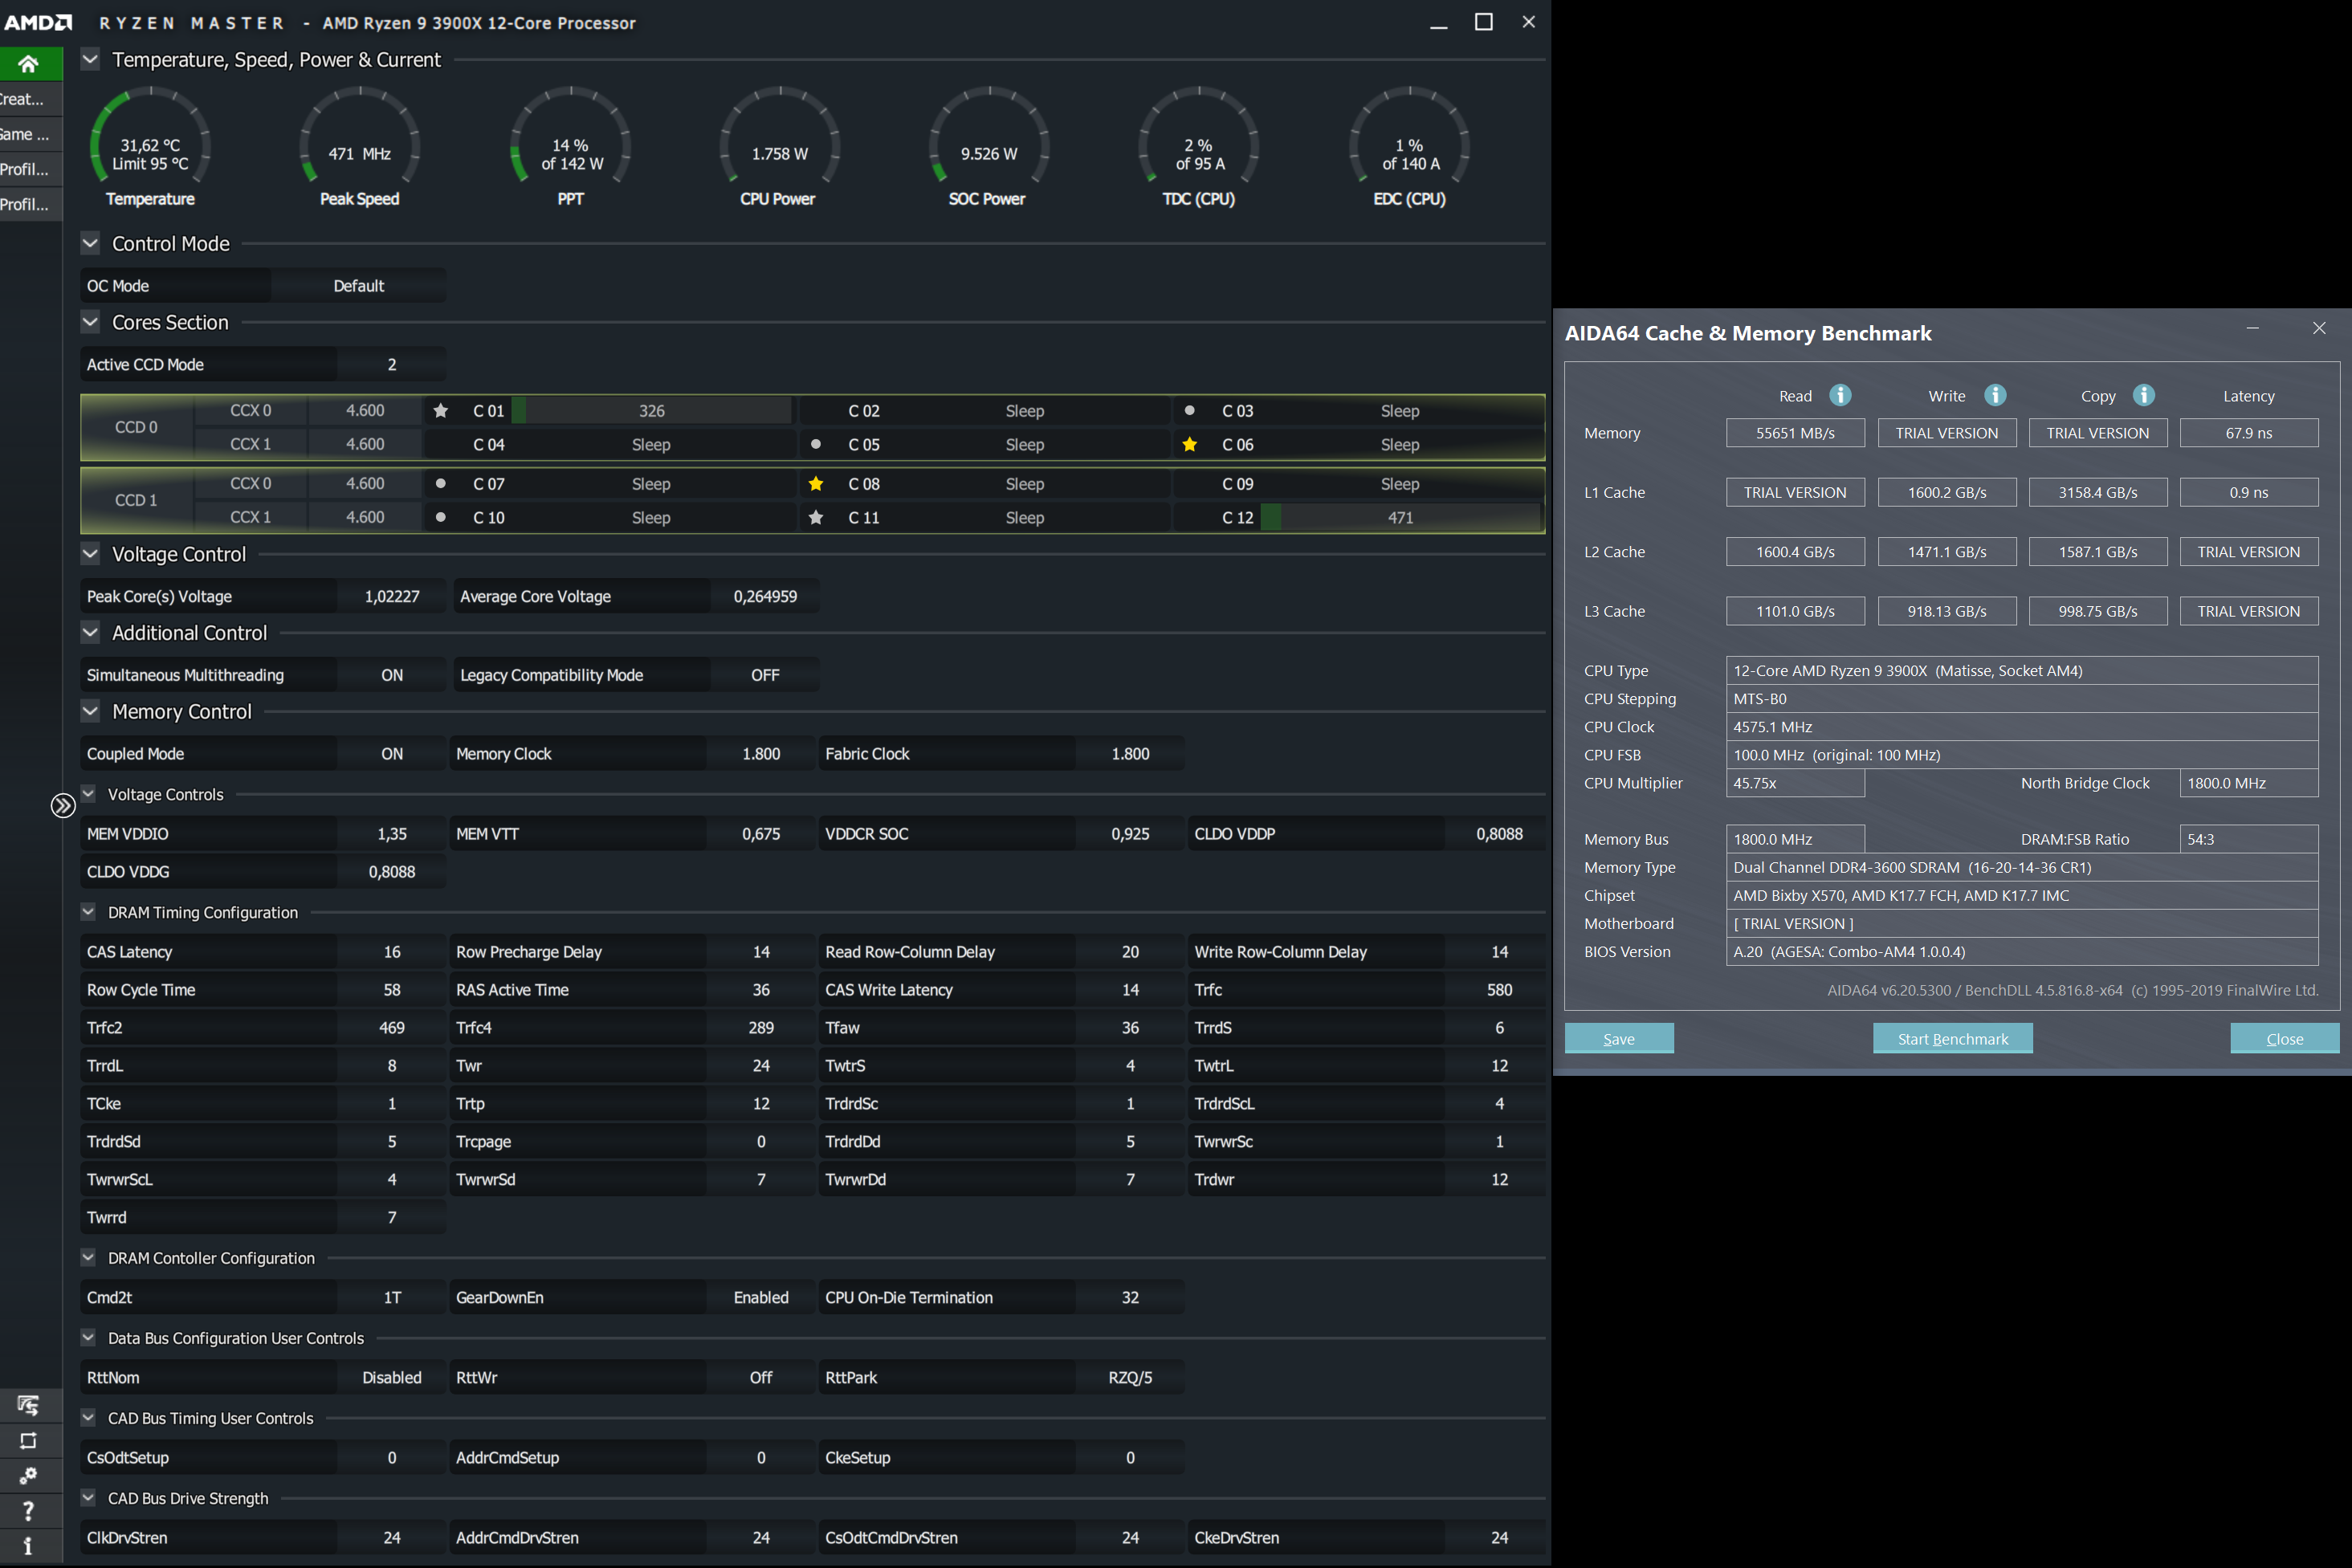
Task: Select the 'Creat...' sidebar profile tab
Action: coord(28,99)
